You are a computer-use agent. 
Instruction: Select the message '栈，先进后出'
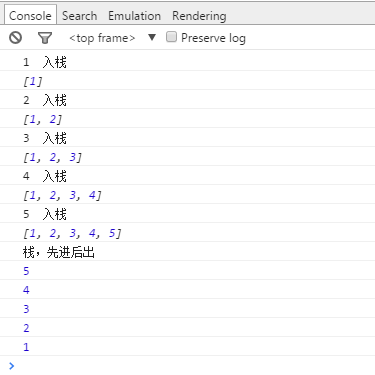[187, 252]
